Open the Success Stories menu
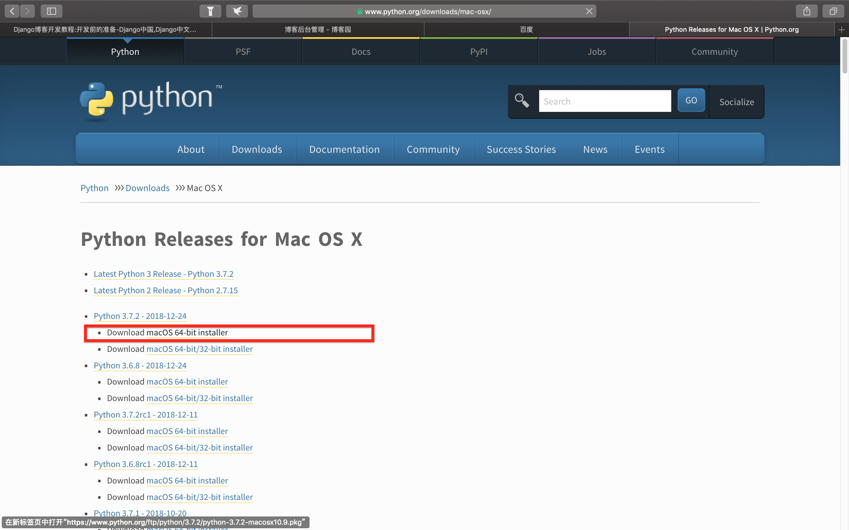Viewport: 849px width, 530px height. [521, 149]
